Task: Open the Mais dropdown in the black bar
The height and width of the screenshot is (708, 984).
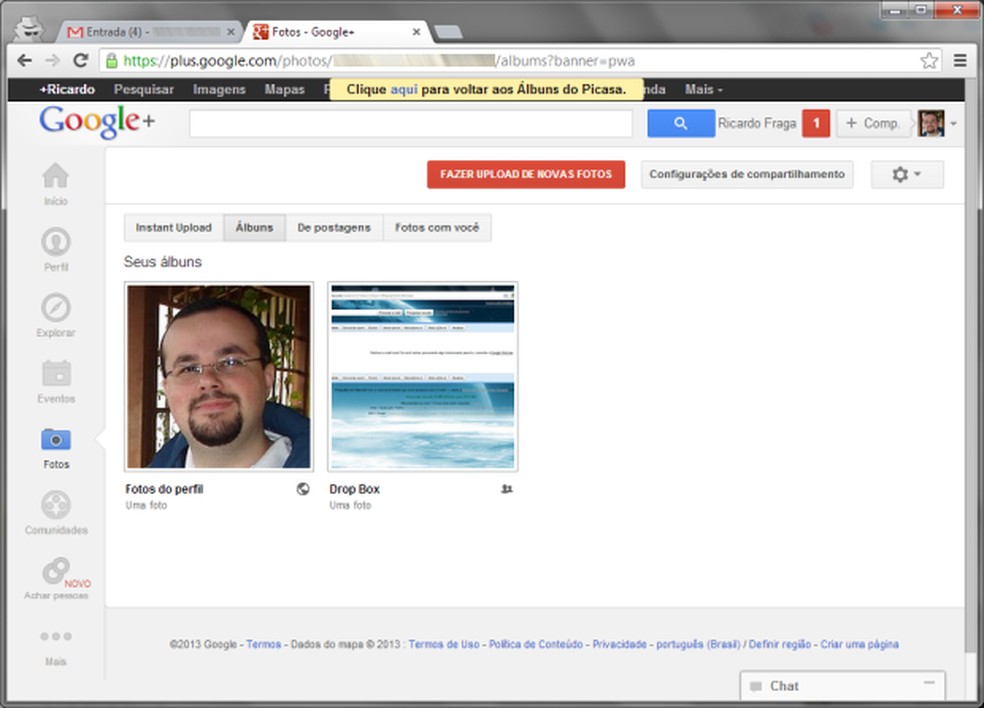Action: pos(703,90)
